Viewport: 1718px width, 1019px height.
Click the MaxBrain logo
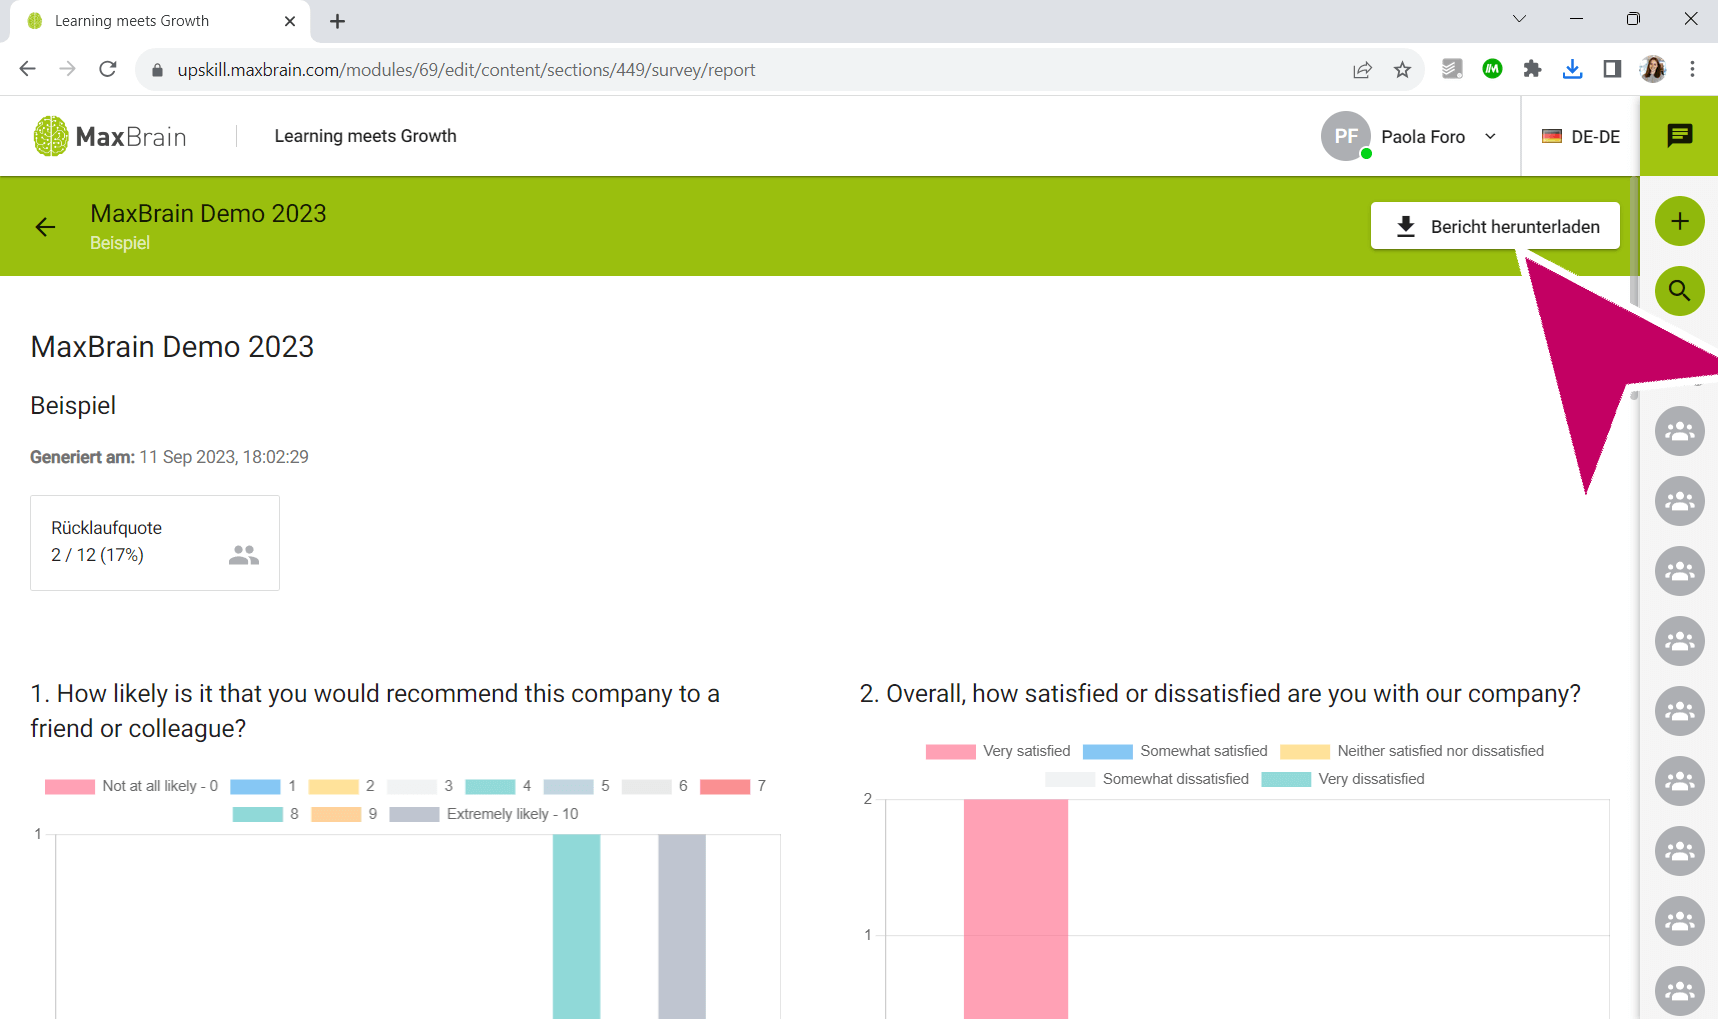point(110,136)
